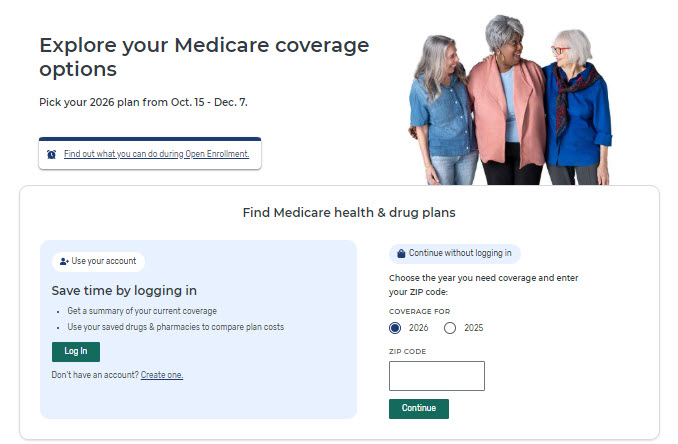Viewport: 678px width, 444px height.
Task: Choose the 2025 coverage year option
Action: pos(450,328)
